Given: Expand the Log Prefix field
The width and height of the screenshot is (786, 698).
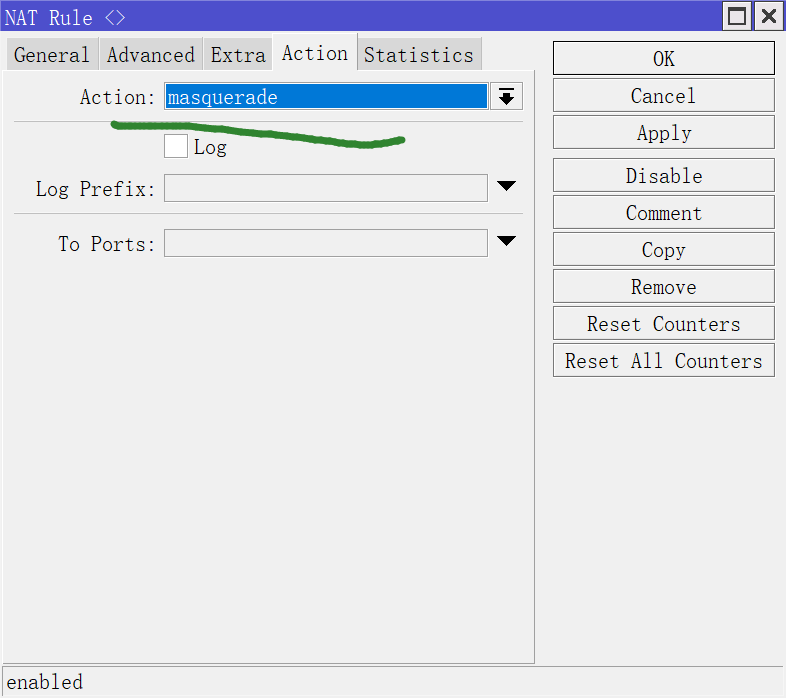Looking at the screenshot, I should pos(506,187).
